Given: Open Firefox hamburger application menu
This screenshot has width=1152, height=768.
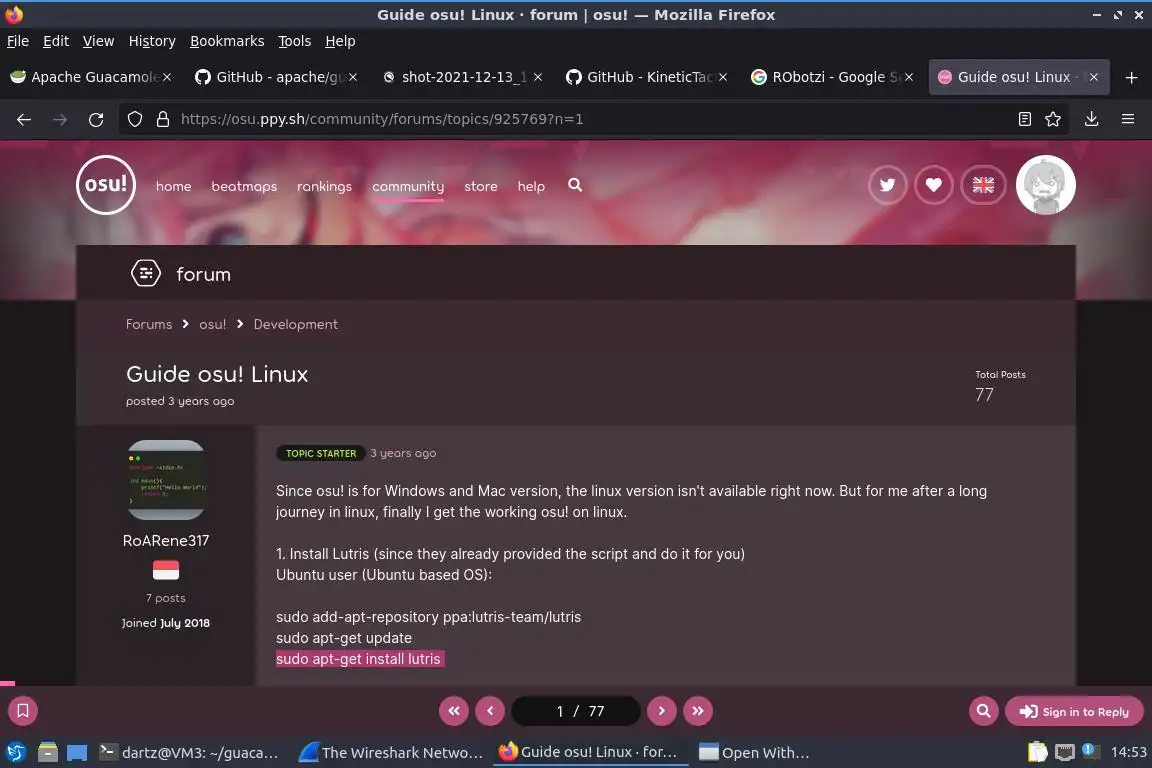Looking at the screenshot, I should pyautogui.click(x=1128, y=119).
